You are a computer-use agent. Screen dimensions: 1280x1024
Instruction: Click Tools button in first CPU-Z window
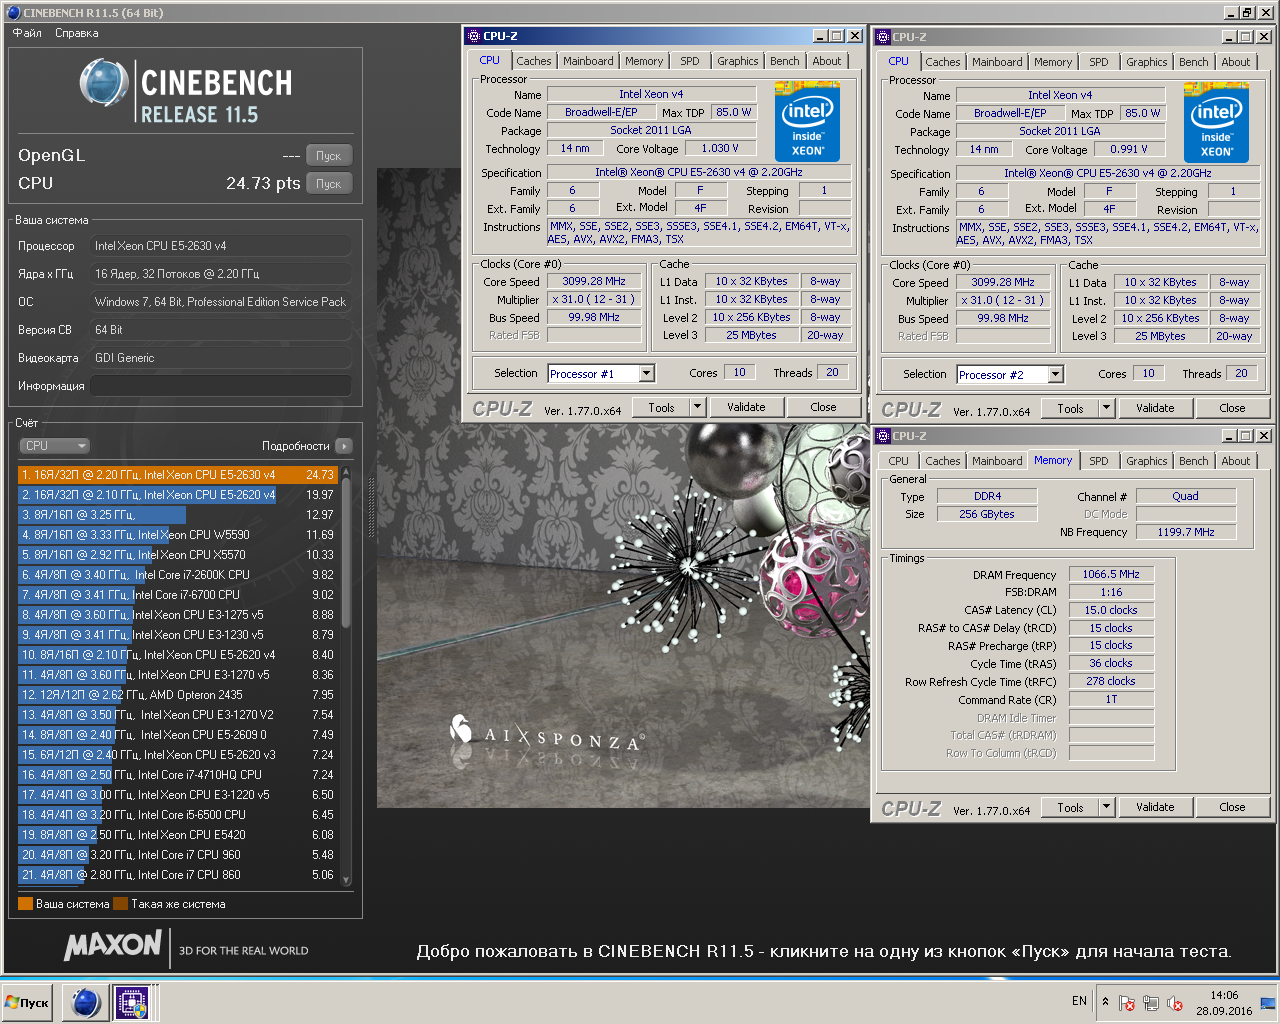pyautogui.click(x=661, y=407)
